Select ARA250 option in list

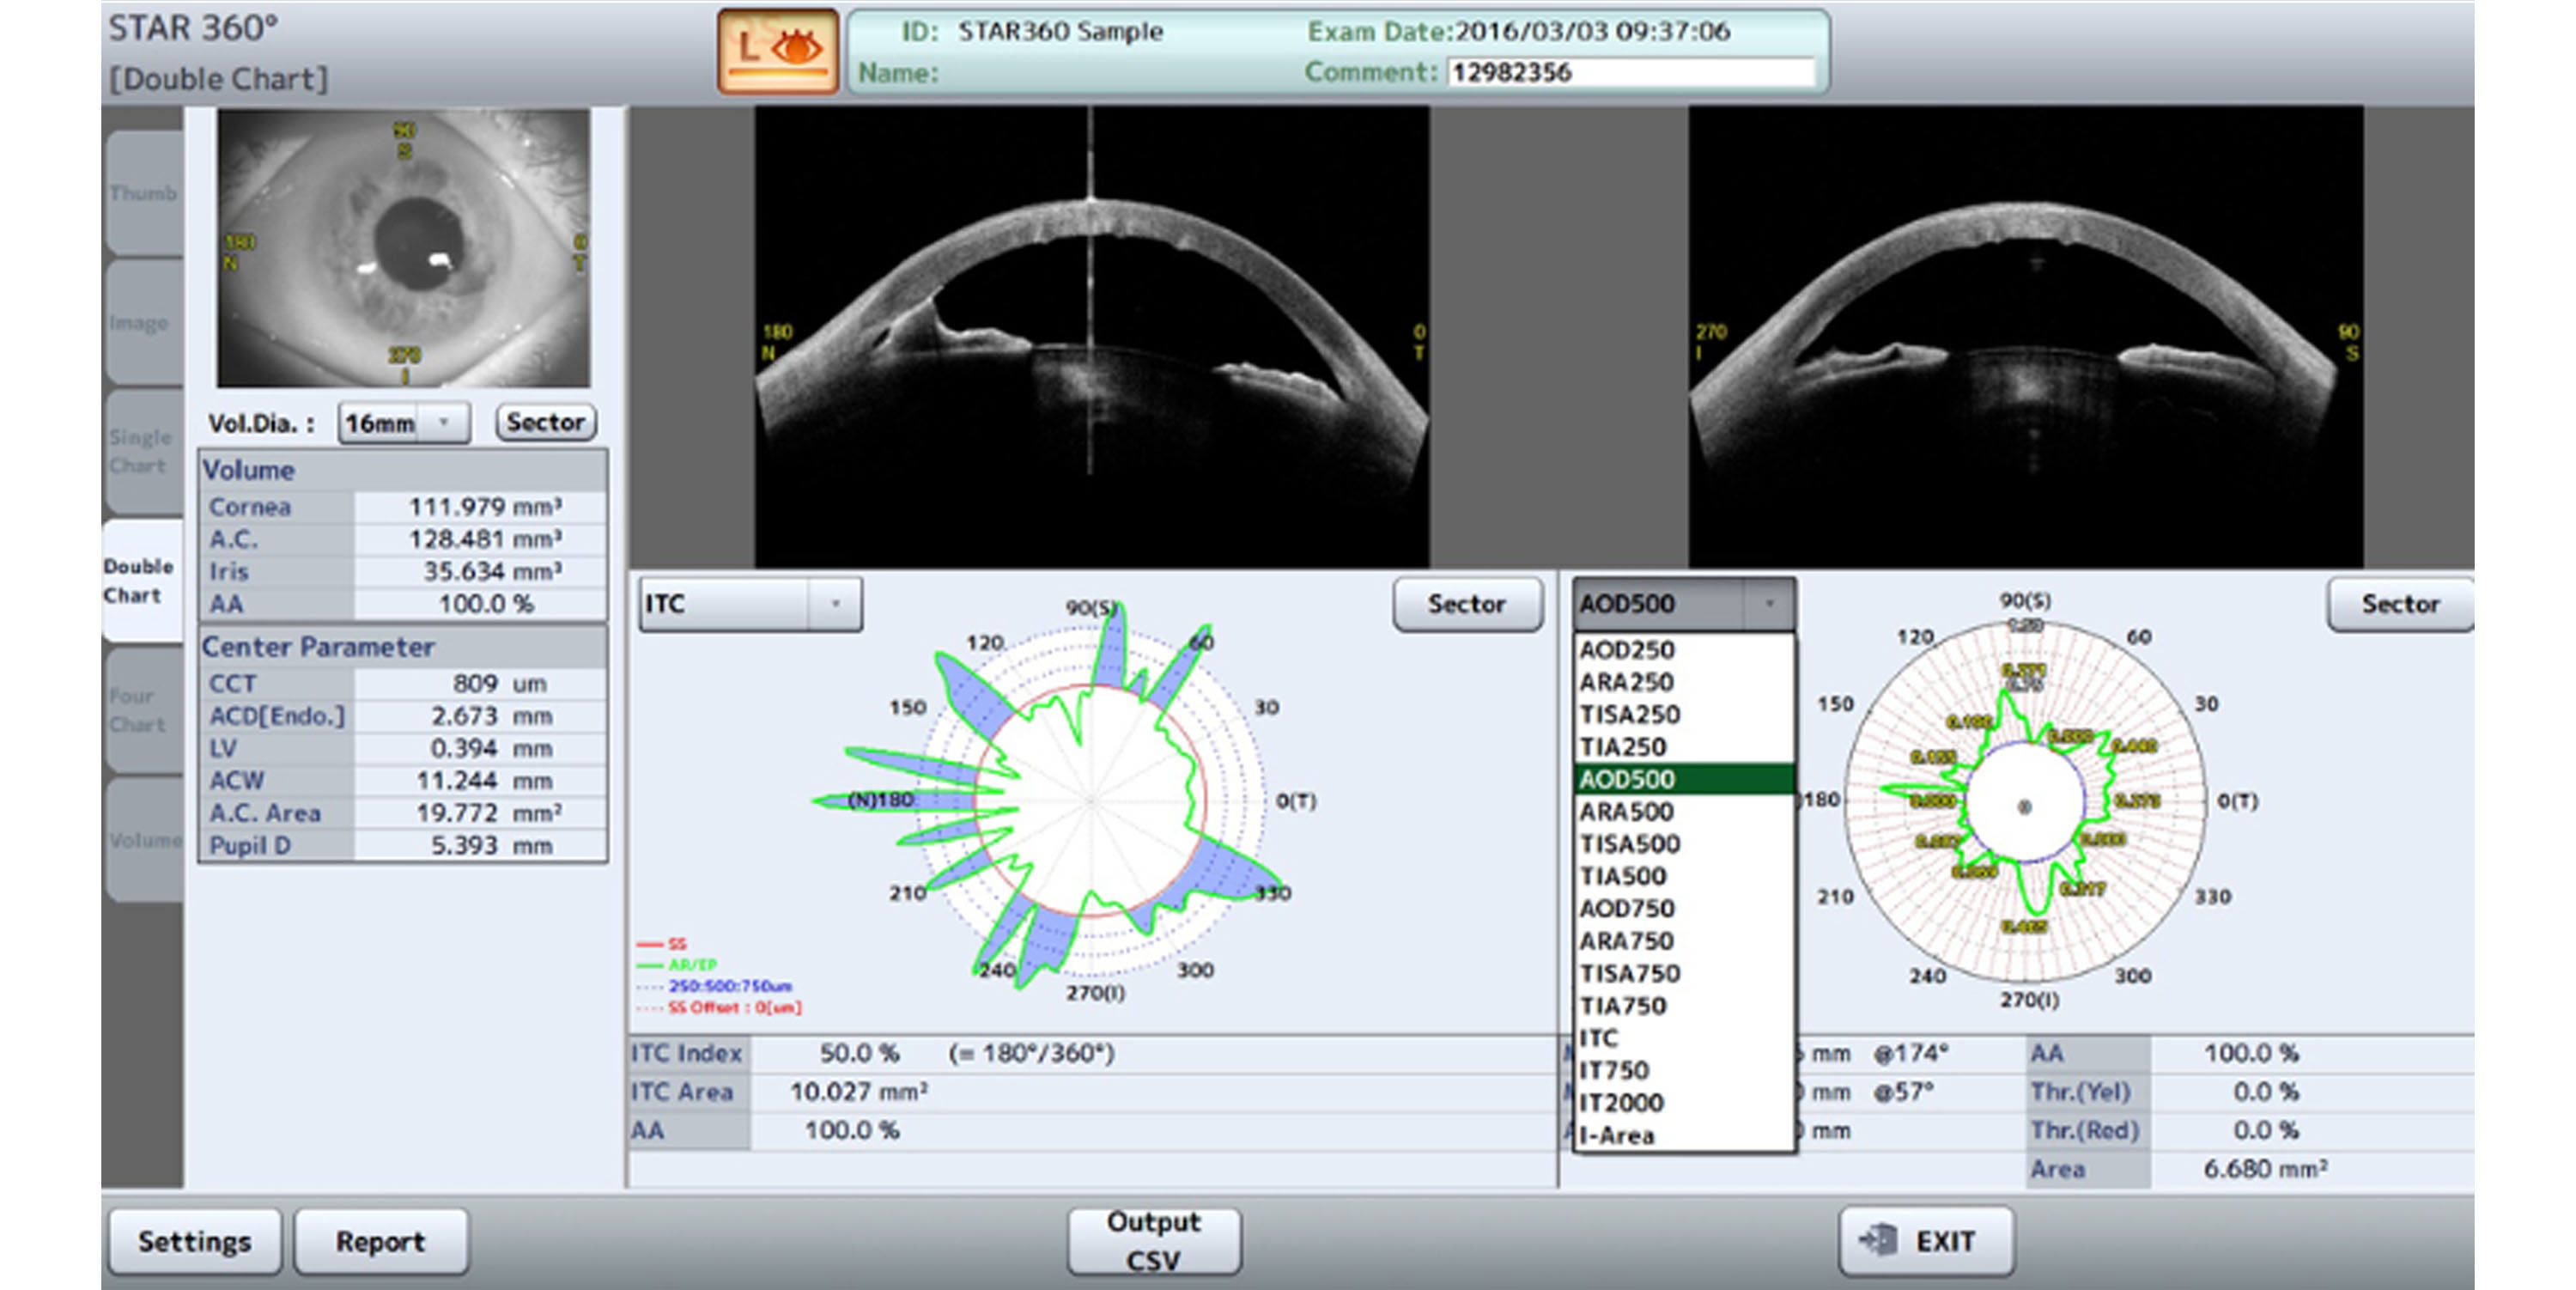pos(1626,682)
